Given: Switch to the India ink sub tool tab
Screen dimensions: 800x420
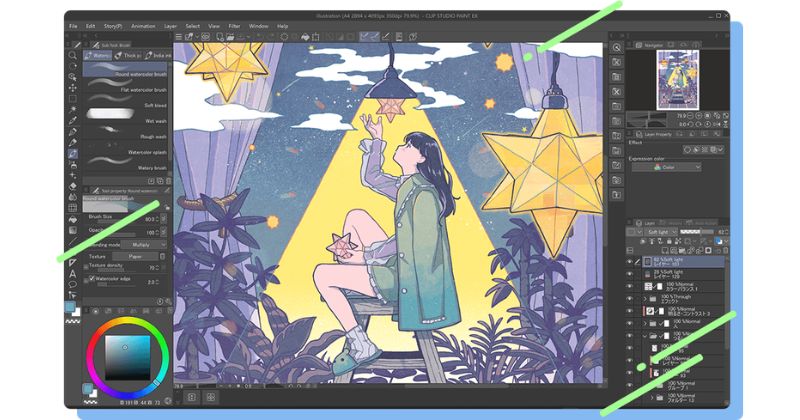Looking at the screenshot, I should [x=157, y=55].
